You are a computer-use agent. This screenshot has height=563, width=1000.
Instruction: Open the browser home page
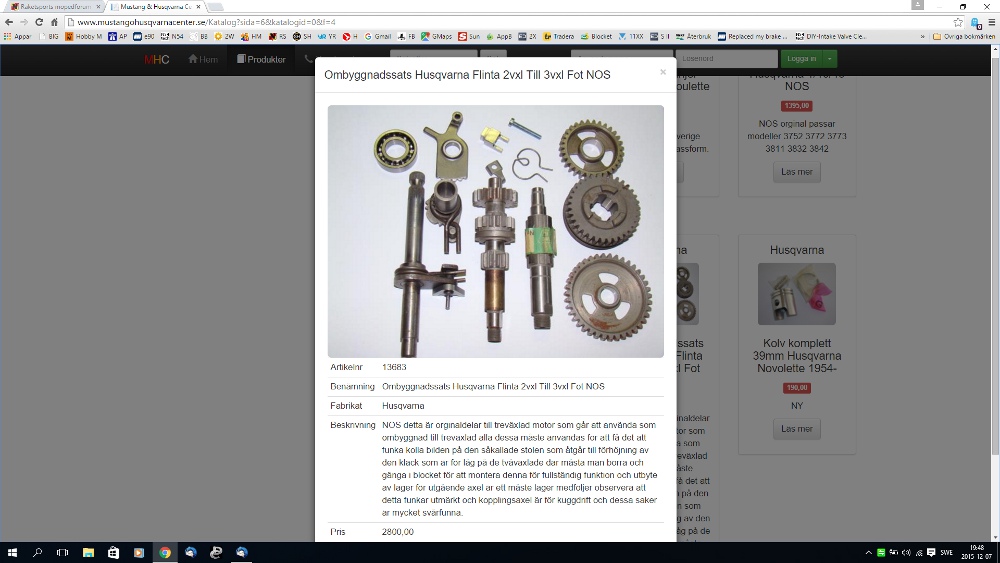54,22
